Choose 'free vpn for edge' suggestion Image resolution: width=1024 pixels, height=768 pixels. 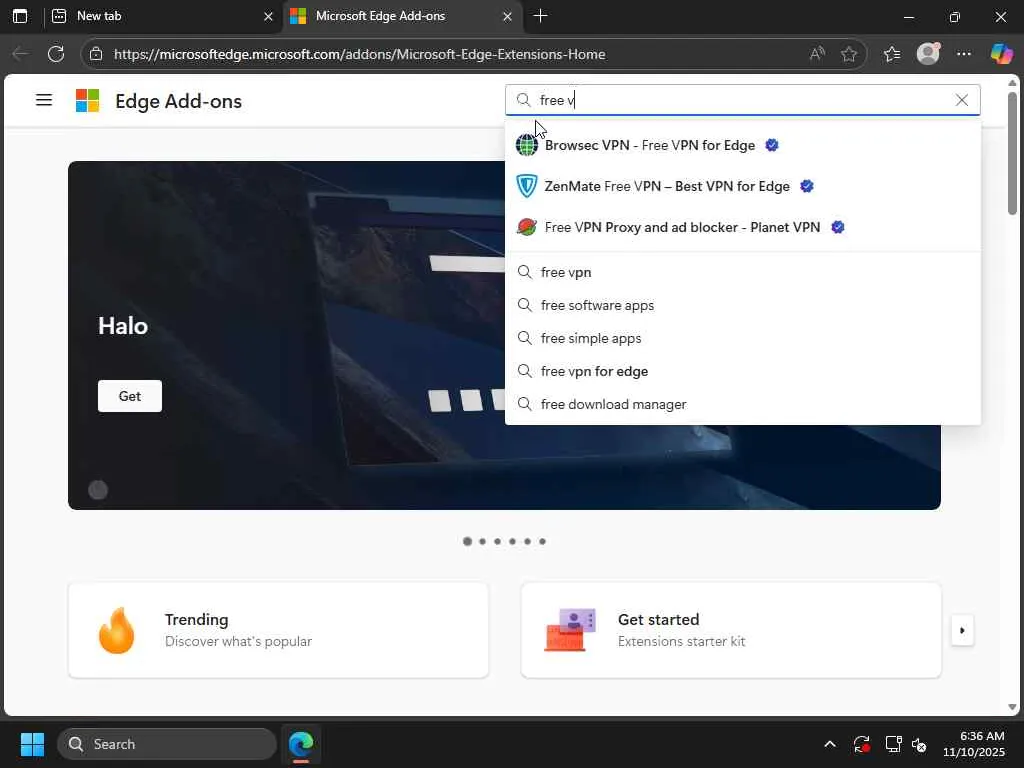click(x=743, y=371)
